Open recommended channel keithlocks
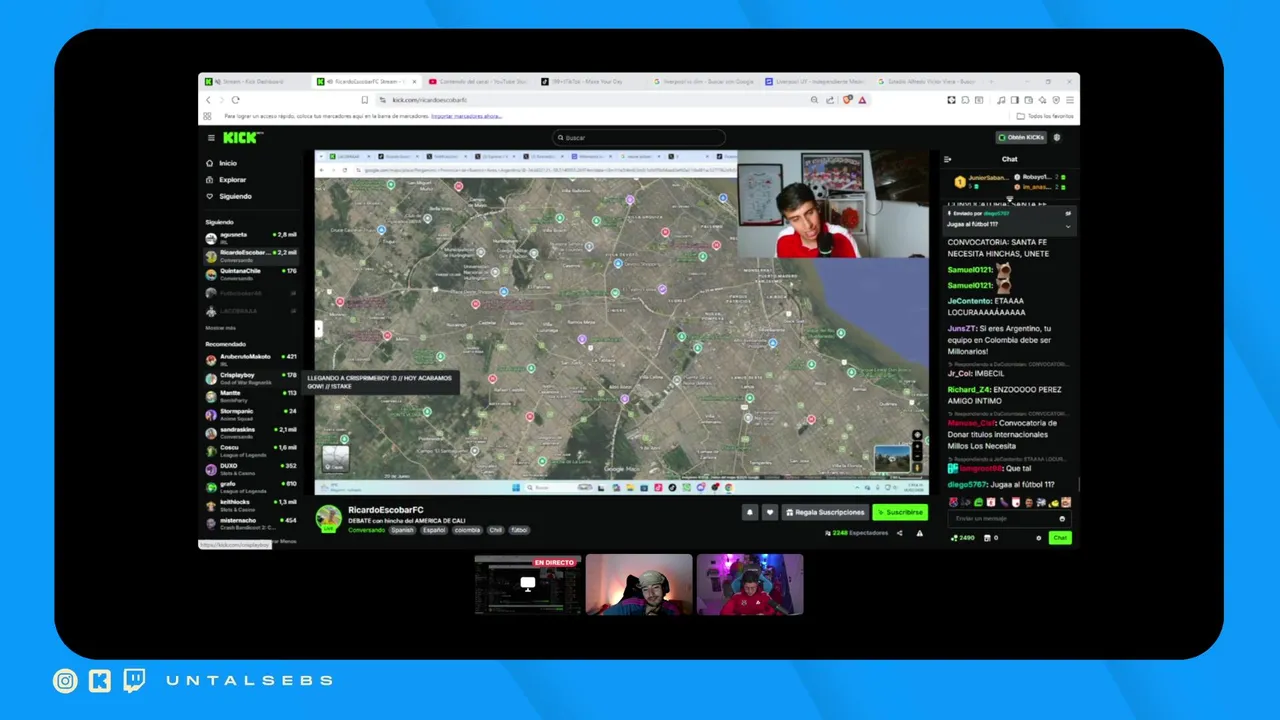 [x=252, y=504]
